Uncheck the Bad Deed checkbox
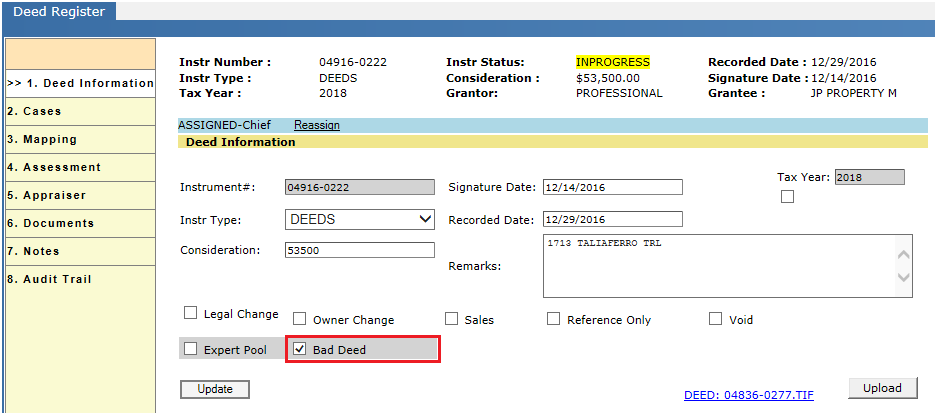Viewport: 935px width, 413px height. pos(299,349)
